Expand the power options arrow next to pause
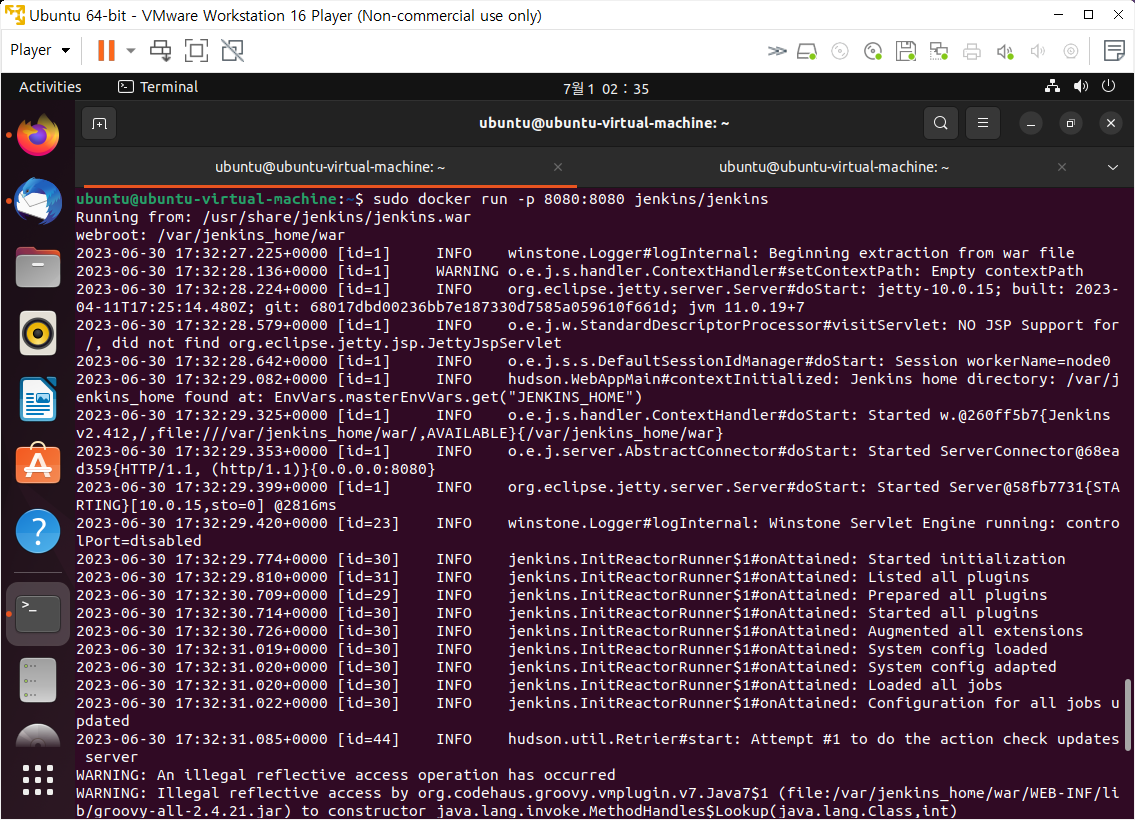 click(x=131, y=50)
